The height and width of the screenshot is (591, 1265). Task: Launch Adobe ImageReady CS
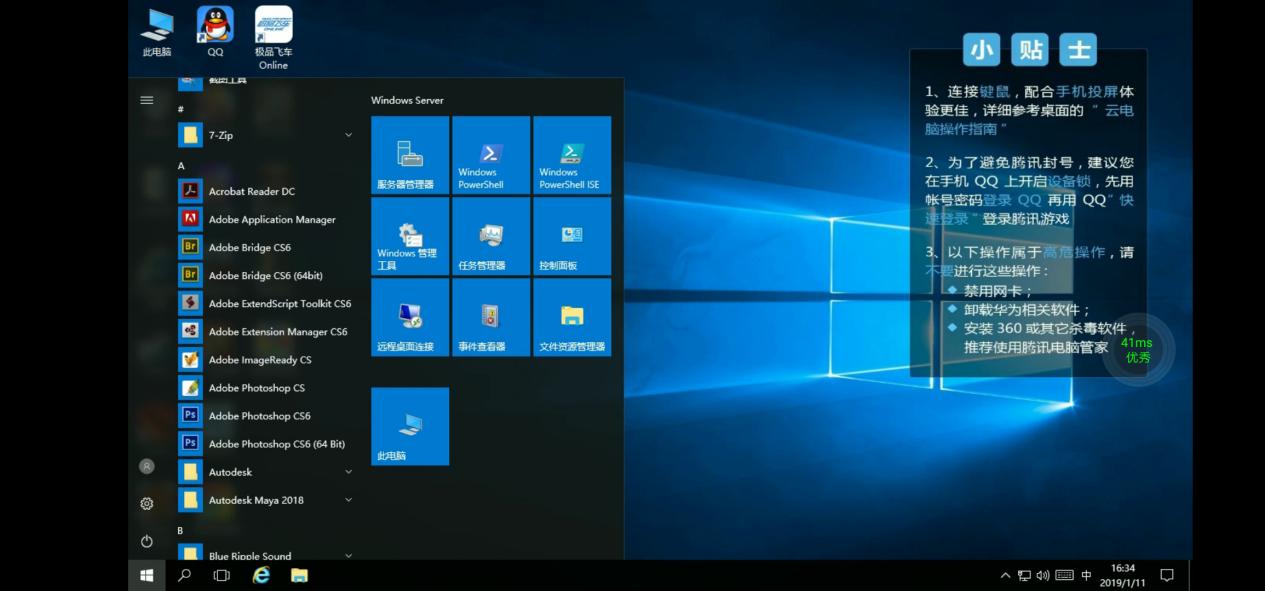[266, 359]
